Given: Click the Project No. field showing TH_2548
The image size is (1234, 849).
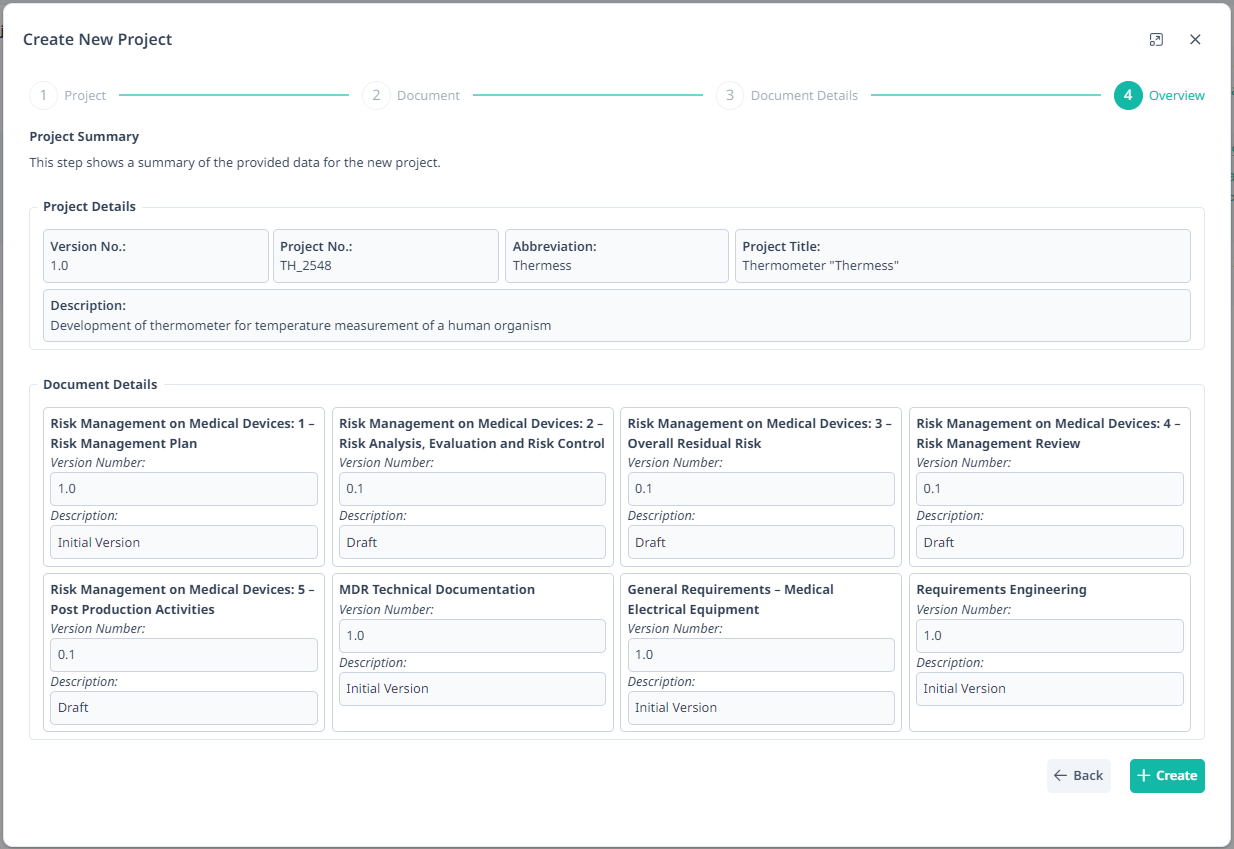Looking at the screenshot, I should pyautogui.click(x=385, y=256).
